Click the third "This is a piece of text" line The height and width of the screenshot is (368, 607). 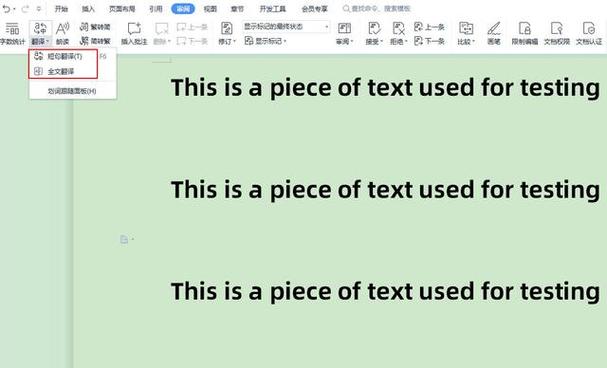[386, 292]
